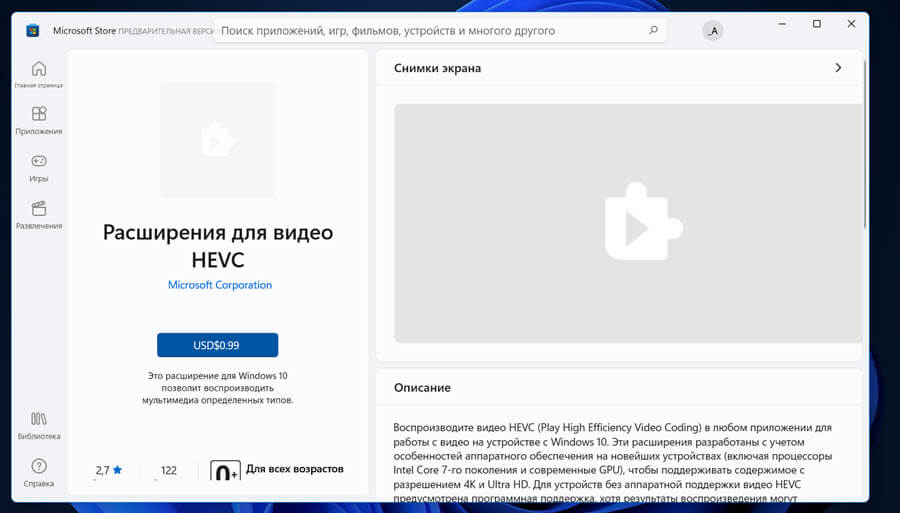Minimize the Microsoft Store window
Screen dimensions: 900x513
(x=782, y=24)
